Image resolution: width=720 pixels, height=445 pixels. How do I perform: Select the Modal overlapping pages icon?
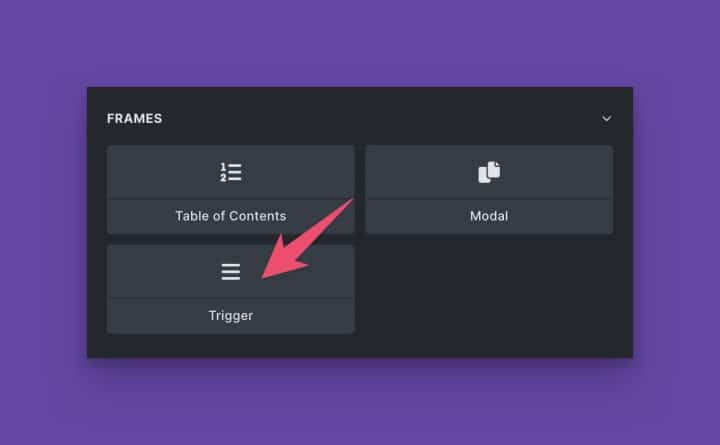pos(489,172)
